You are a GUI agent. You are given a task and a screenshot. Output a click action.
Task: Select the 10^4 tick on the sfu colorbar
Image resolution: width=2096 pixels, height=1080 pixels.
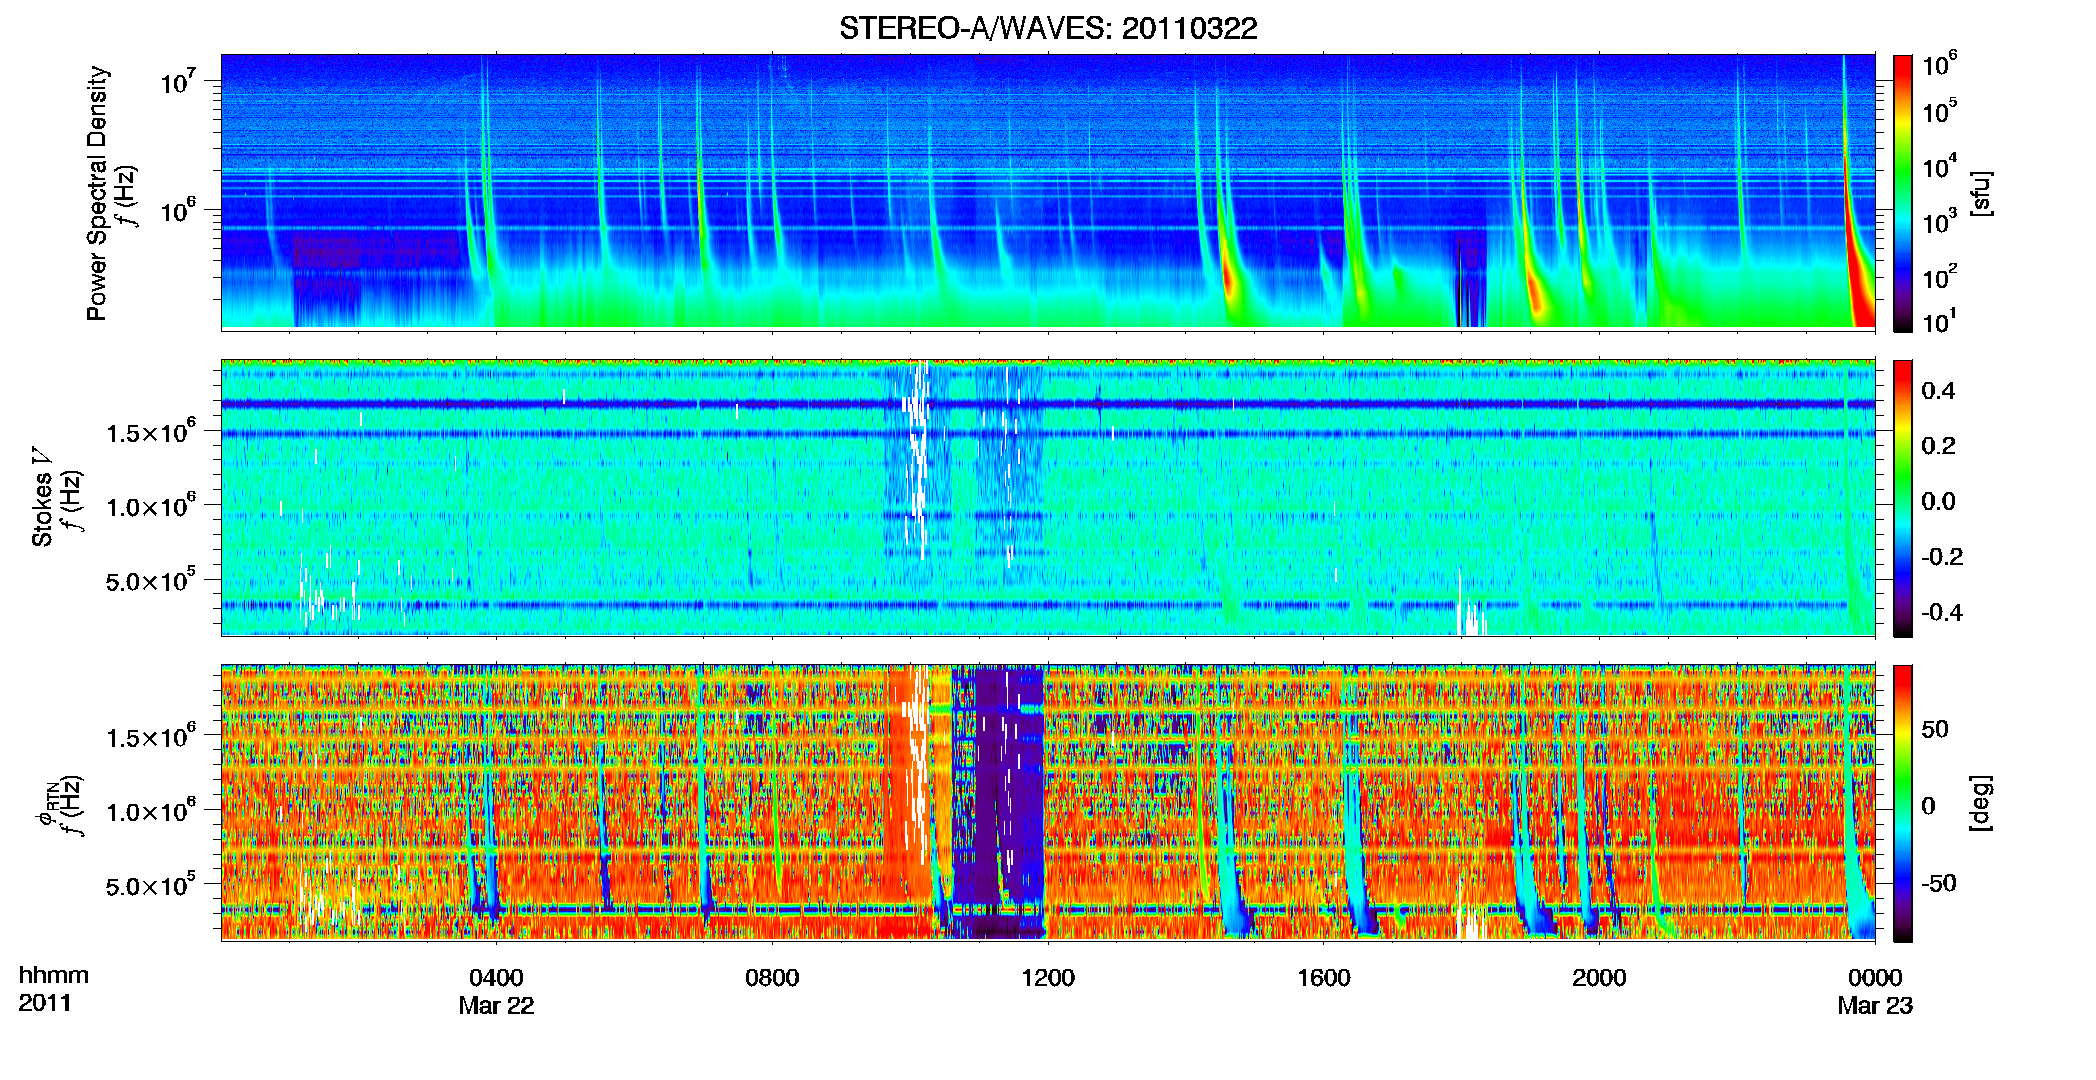tap(1940, 166)
